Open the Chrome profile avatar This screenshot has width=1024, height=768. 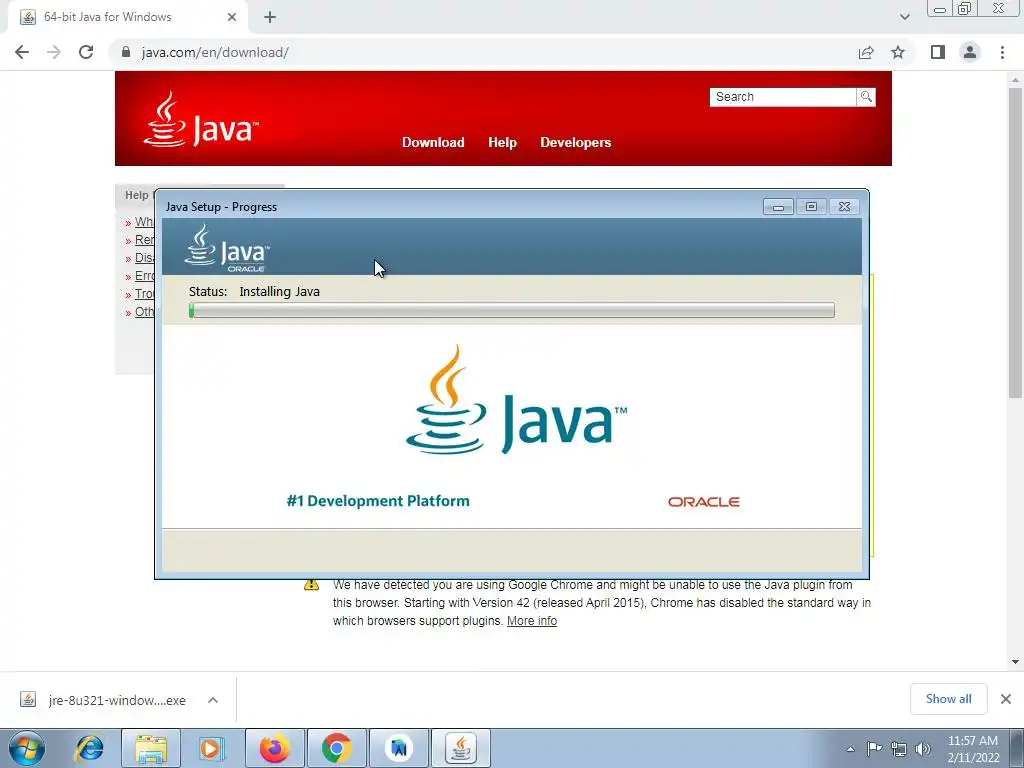pyautogui.click(x=970, y=52)
